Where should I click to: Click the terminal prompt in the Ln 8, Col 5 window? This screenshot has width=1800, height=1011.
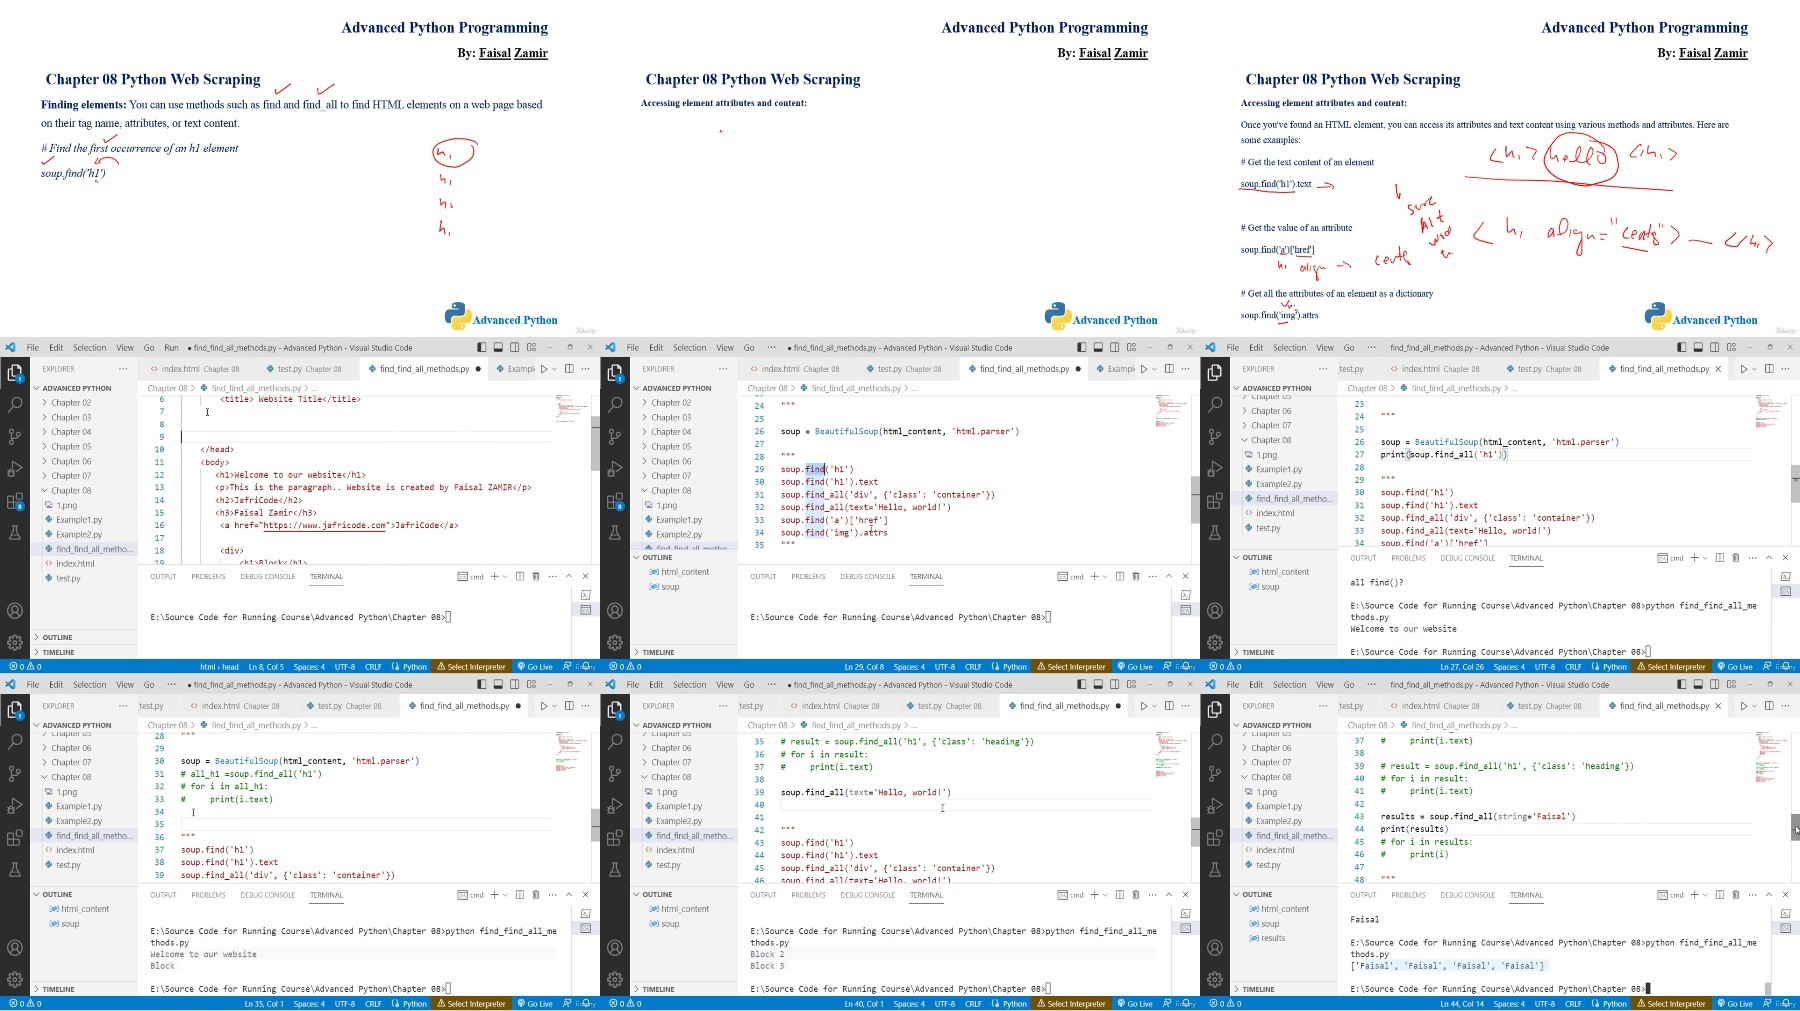point(300,617)
